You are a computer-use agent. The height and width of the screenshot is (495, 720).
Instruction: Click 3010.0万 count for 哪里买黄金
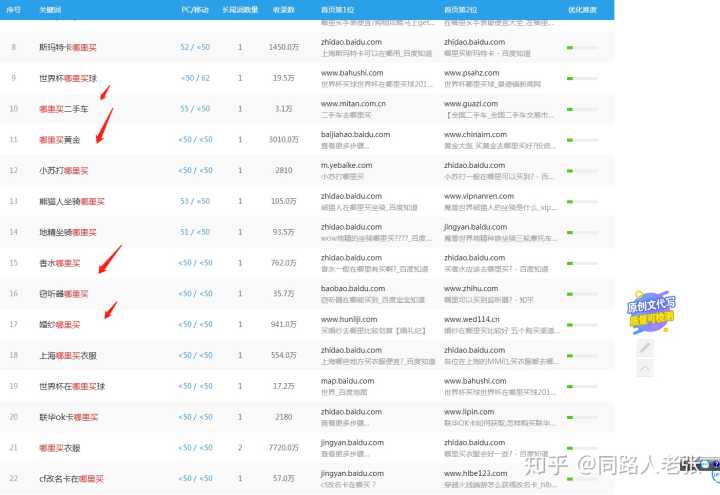[284, 140]
